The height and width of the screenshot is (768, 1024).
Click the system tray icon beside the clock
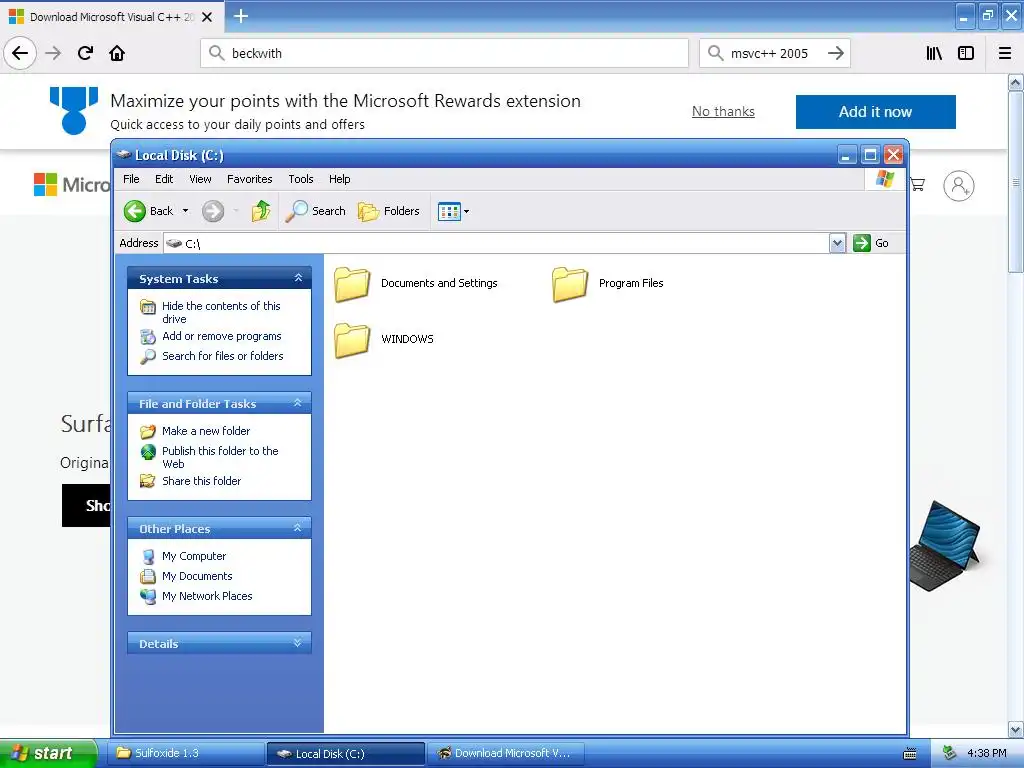pos(950,754)
